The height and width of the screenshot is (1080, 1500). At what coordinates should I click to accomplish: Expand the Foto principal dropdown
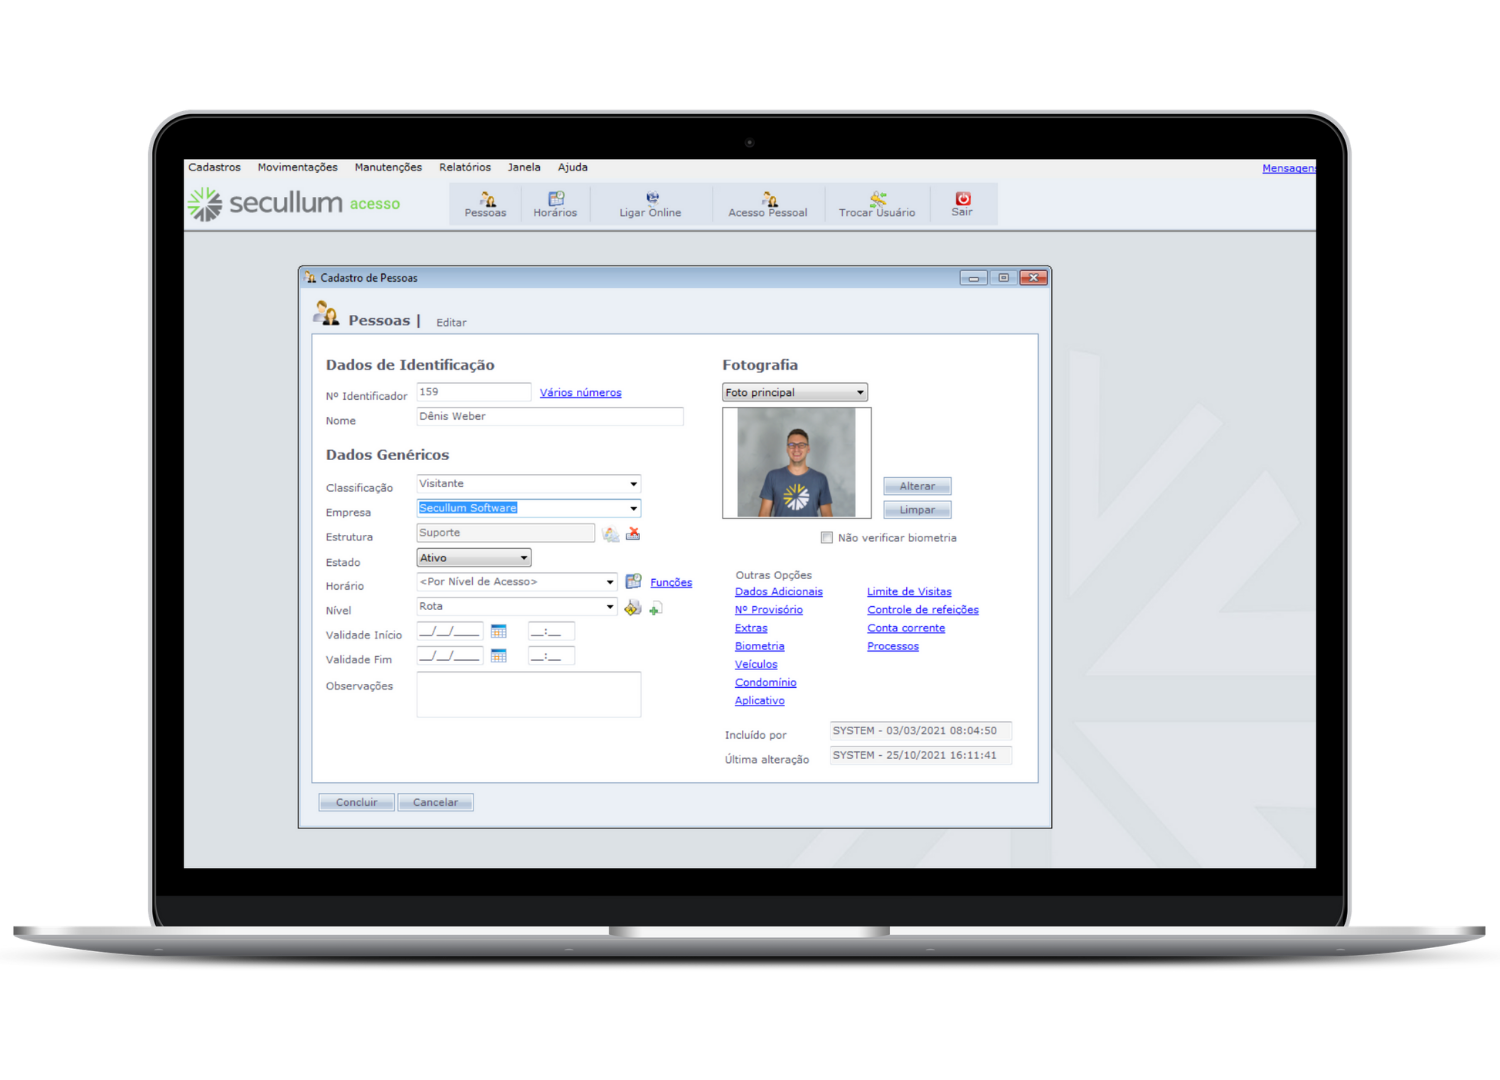860,393
